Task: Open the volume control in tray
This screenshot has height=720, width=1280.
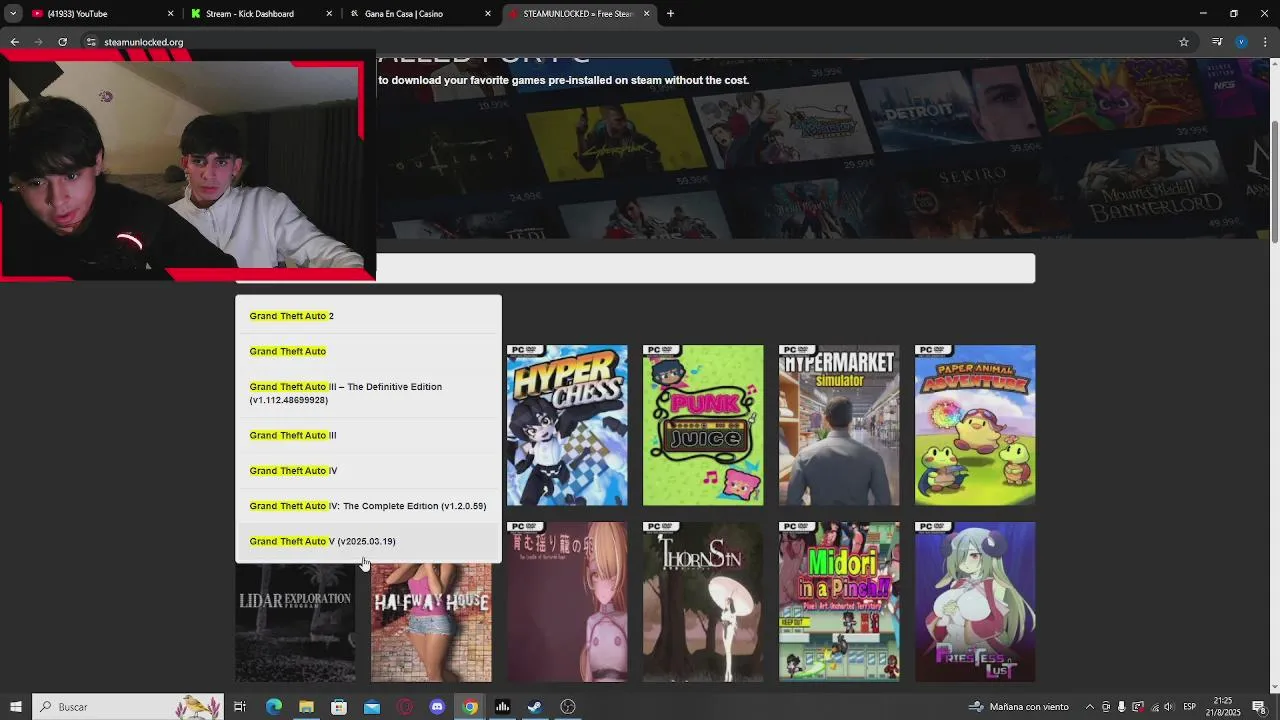Action: 1168,707
